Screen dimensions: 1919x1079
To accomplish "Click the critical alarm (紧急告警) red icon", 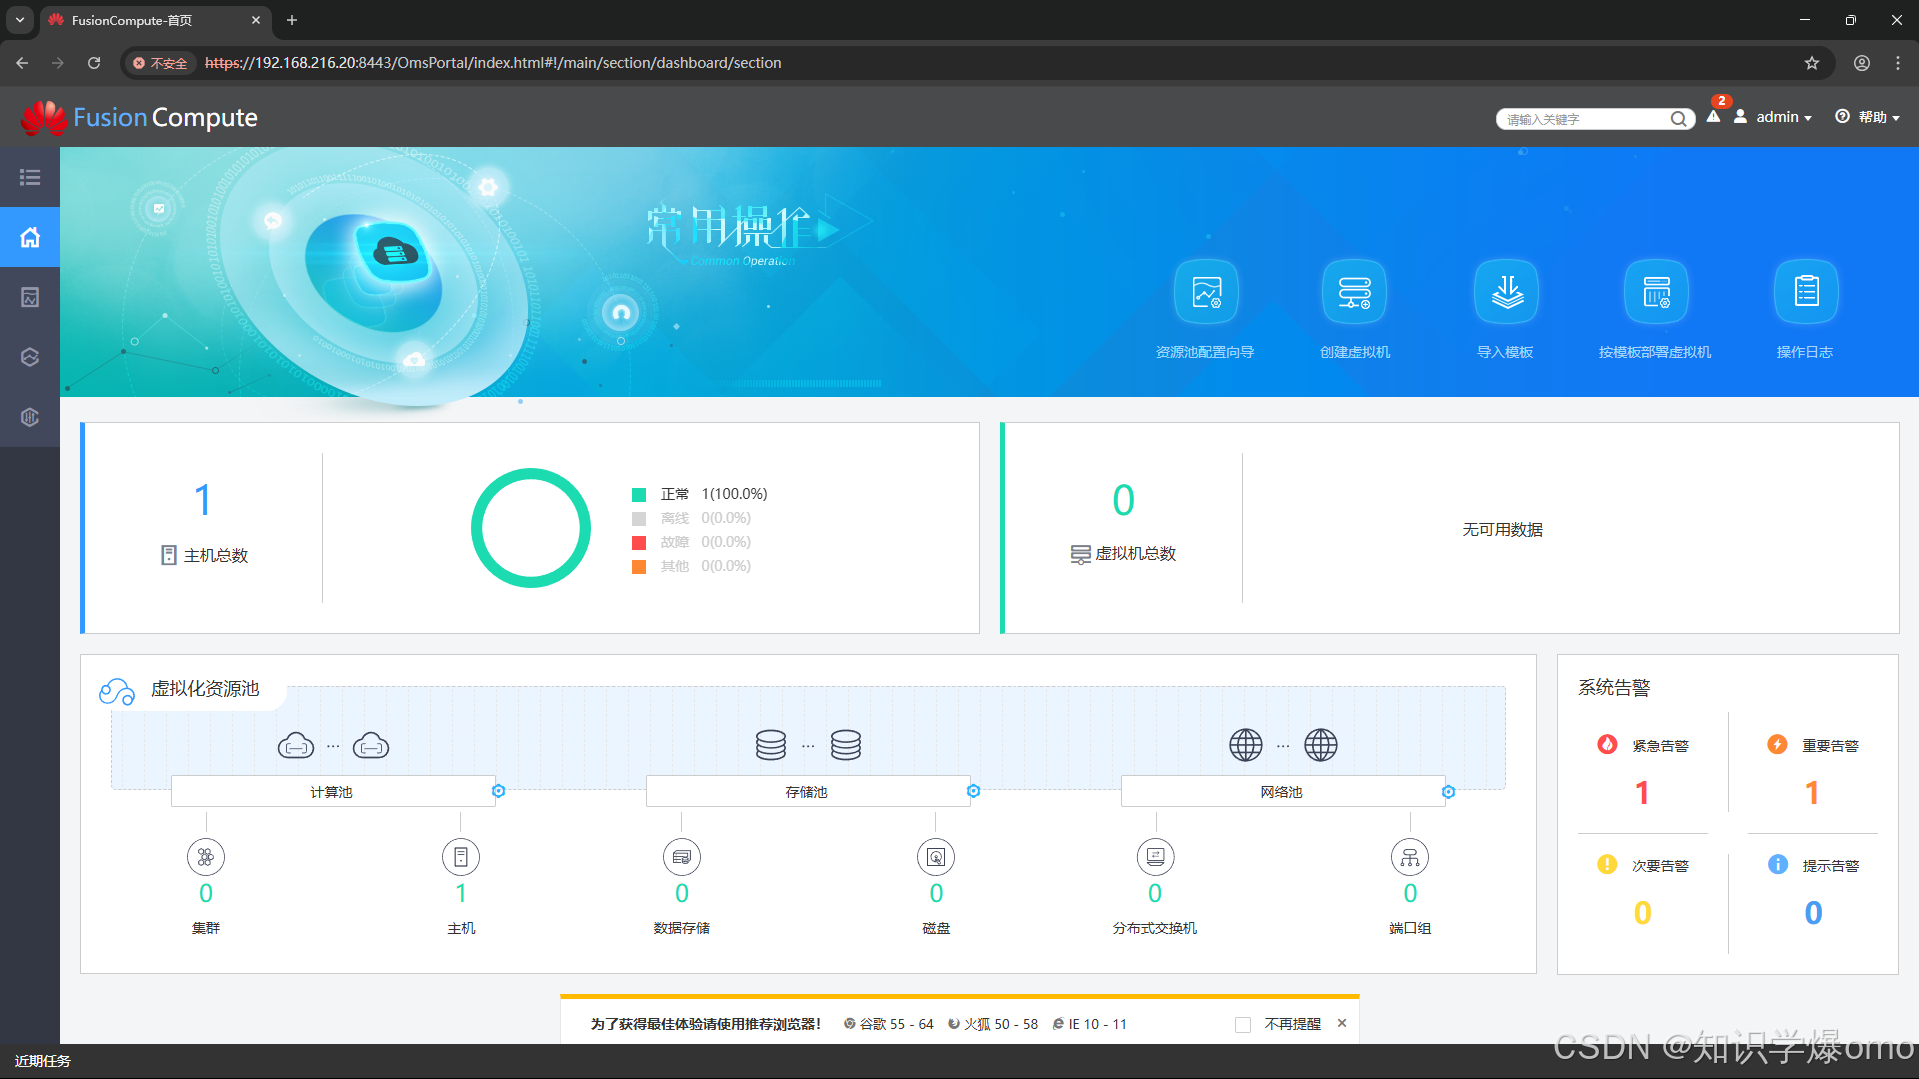I will [x=1607, y=744].
